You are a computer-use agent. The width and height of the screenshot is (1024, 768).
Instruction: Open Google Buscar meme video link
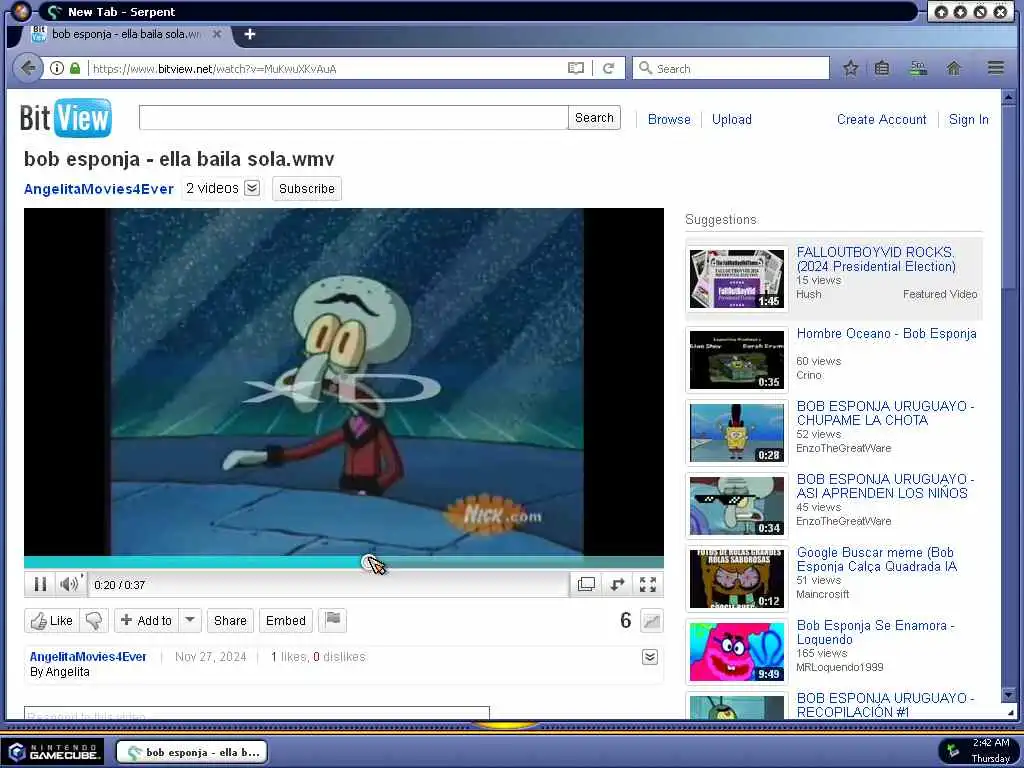click(876, 559)
